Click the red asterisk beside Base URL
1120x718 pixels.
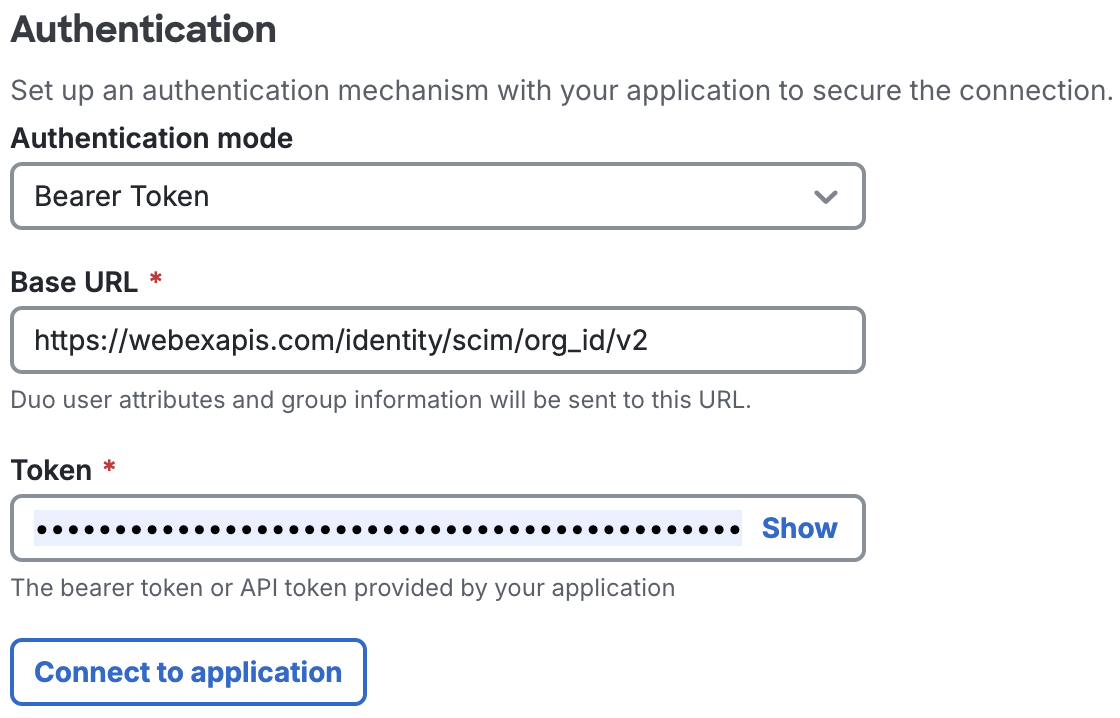(x=155, y=281)
